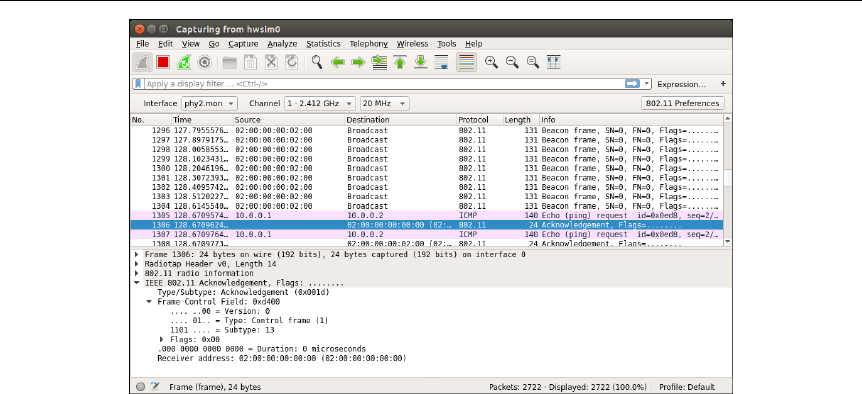862x394 pixels.
Task: Select packet 1305 ICMP echo request
Action: (x=427, y=215)
